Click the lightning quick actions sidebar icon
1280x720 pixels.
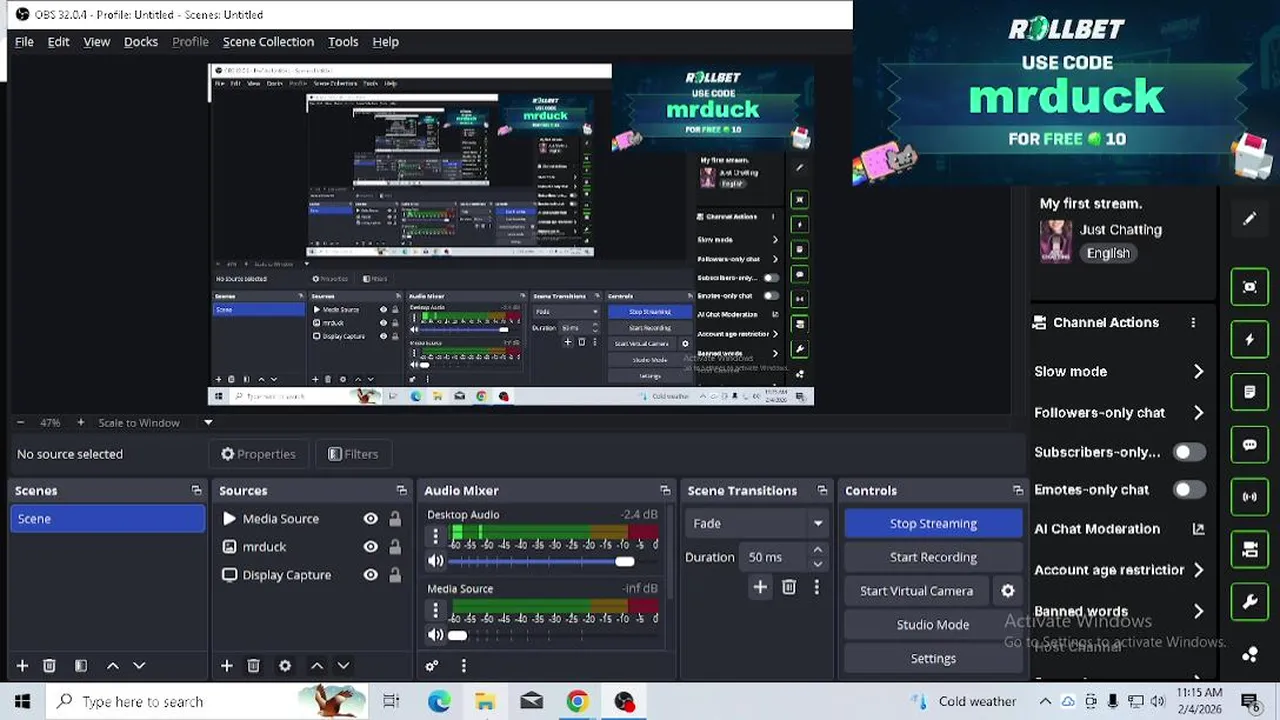(x=1250, y=340)
